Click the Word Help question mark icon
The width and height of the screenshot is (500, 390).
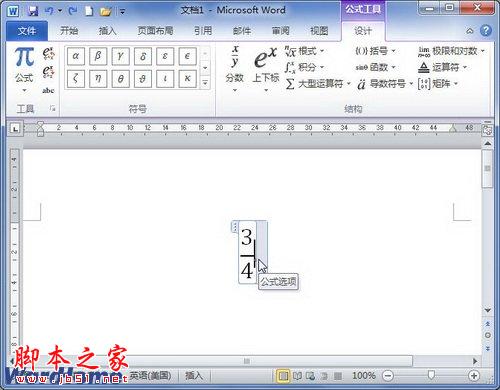pyautogui.click(x=486, y=31)
